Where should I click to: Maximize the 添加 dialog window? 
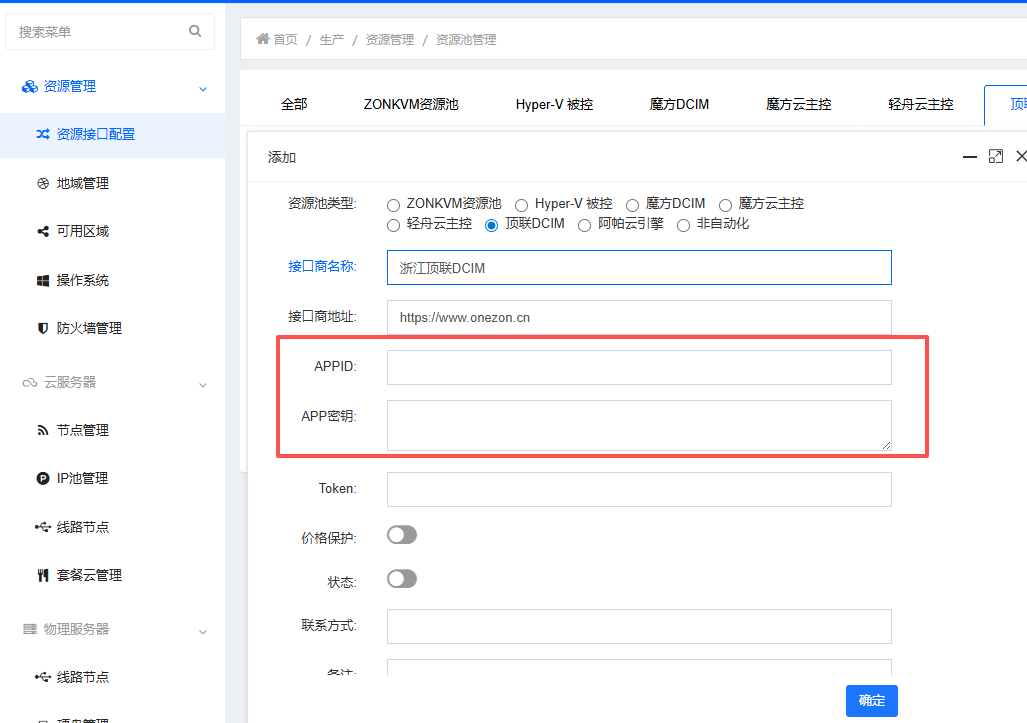pyautogui.click(x=996, y=157)
